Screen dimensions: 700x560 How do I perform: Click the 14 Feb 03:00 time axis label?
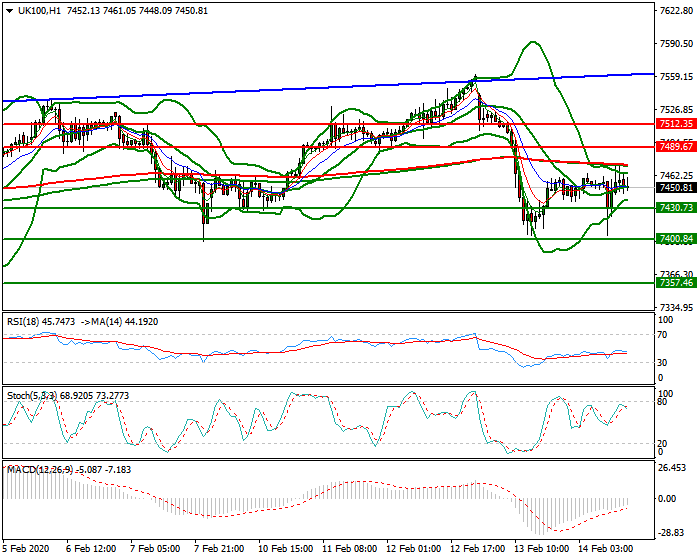click(606, 548)
